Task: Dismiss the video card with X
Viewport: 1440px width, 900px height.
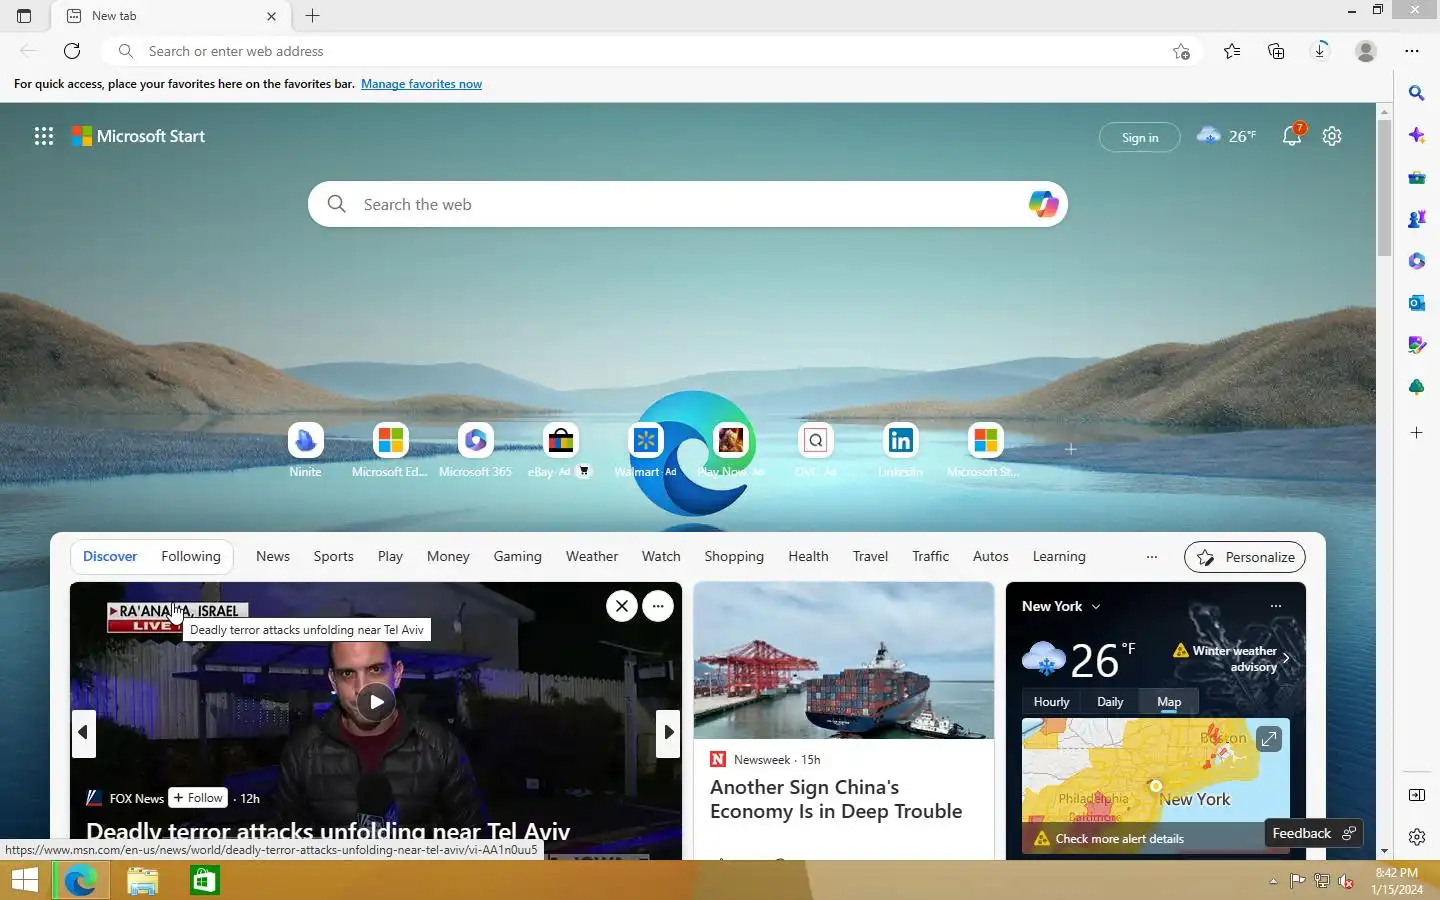Action: pos(622,605)
